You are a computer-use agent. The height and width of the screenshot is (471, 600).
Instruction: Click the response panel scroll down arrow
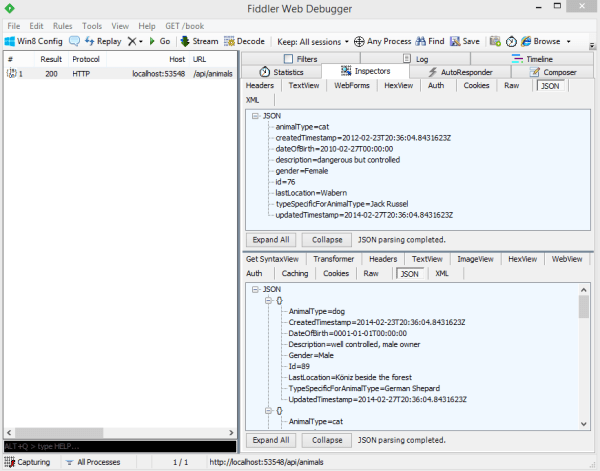point(584,424)
